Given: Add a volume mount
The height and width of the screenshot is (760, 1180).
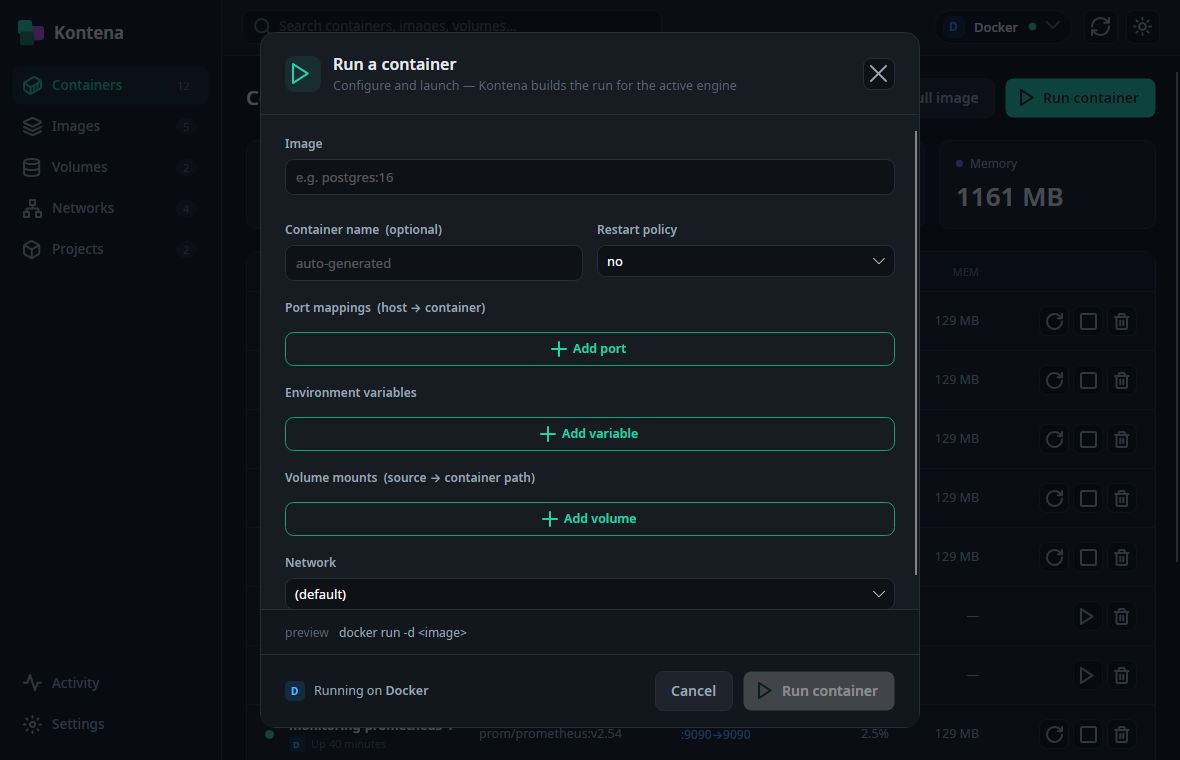Looking at the screenshot, I should pos(589,519).
